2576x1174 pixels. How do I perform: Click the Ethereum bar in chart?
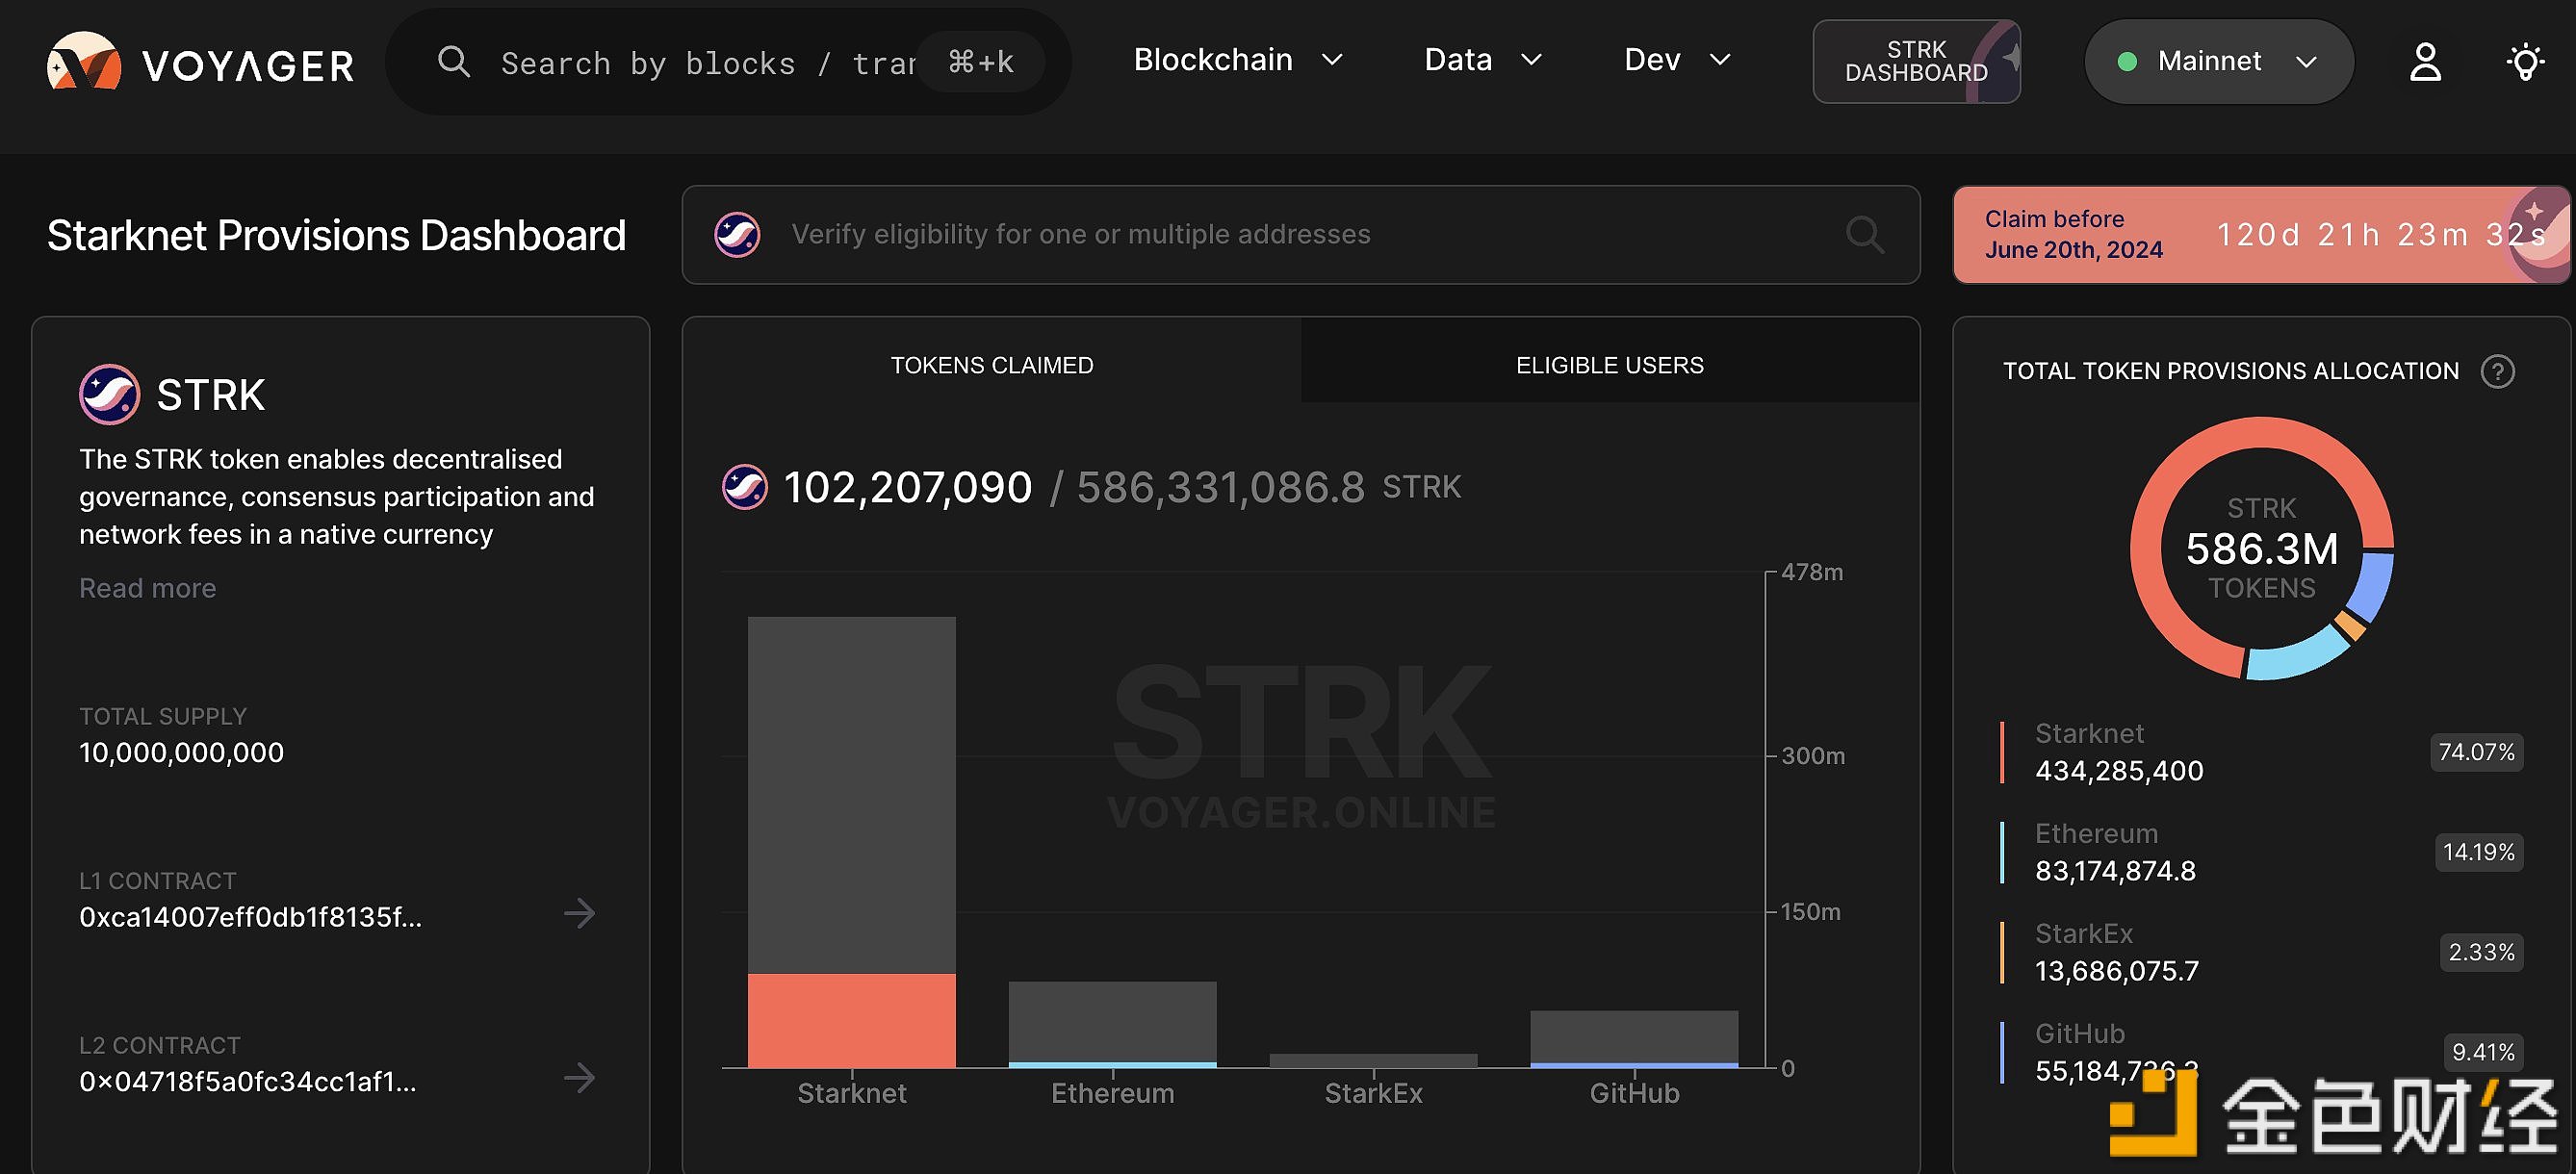point(1113,1024)
